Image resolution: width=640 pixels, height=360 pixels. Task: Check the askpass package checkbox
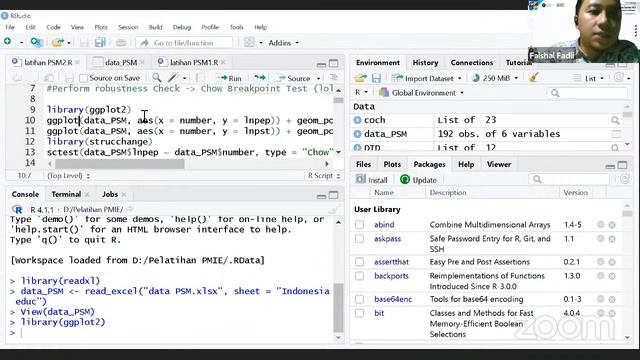(359, 239)
